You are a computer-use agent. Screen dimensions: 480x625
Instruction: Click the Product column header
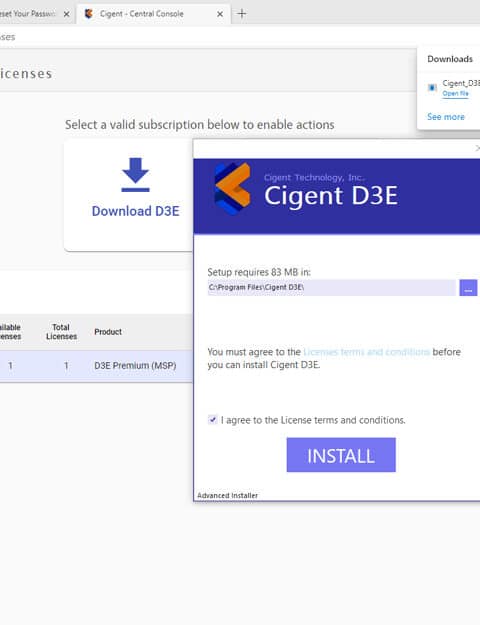[x=108, y=332]
